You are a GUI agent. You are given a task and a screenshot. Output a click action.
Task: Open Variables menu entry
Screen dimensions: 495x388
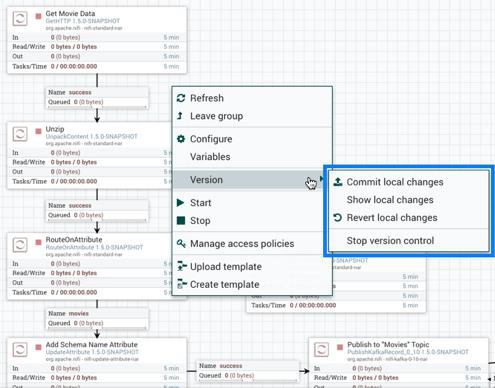(252, 156)
